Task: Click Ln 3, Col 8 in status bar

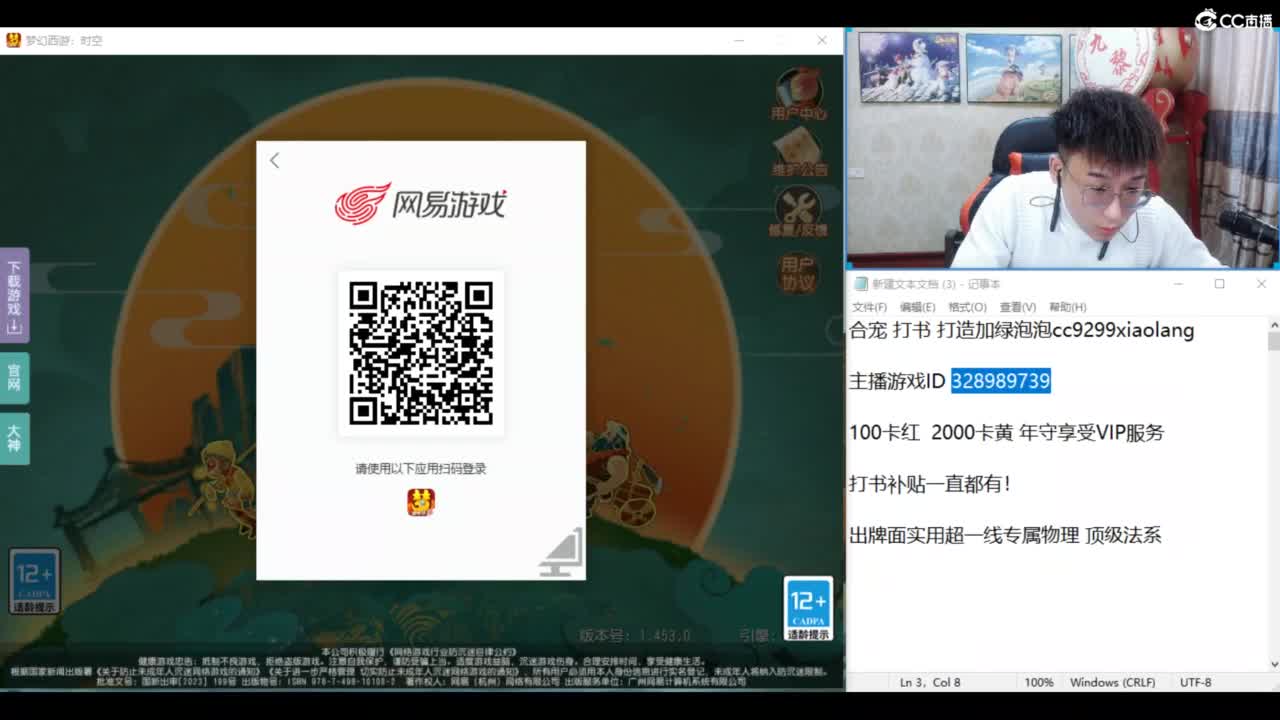Action: pyautogui.click(x=930, y=682)
